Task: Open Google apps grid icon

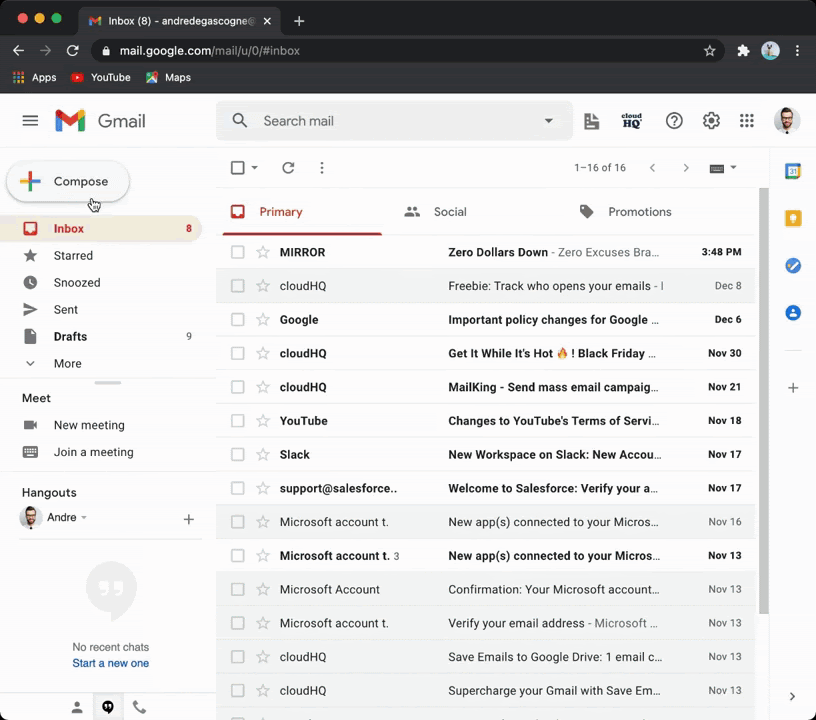Action: tap(747, 121)
